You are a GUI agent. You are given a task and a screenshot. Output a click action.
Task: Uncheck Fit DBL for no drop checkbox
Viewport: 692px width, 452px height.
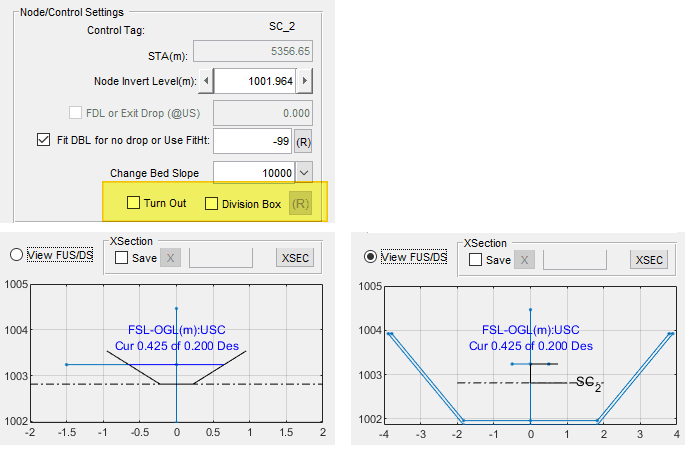pyautogui.click(x=42, y=141)
